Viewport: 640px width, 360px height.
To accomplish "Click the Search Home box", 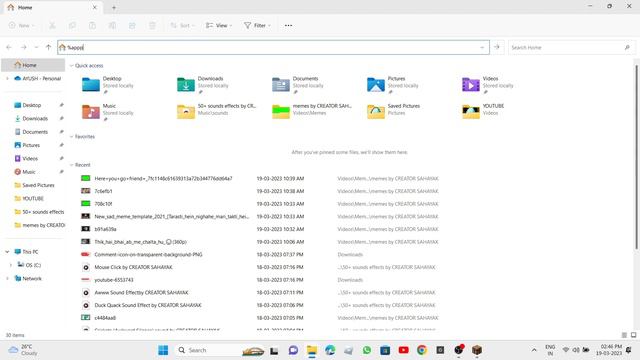I will [x=571, y=47].
